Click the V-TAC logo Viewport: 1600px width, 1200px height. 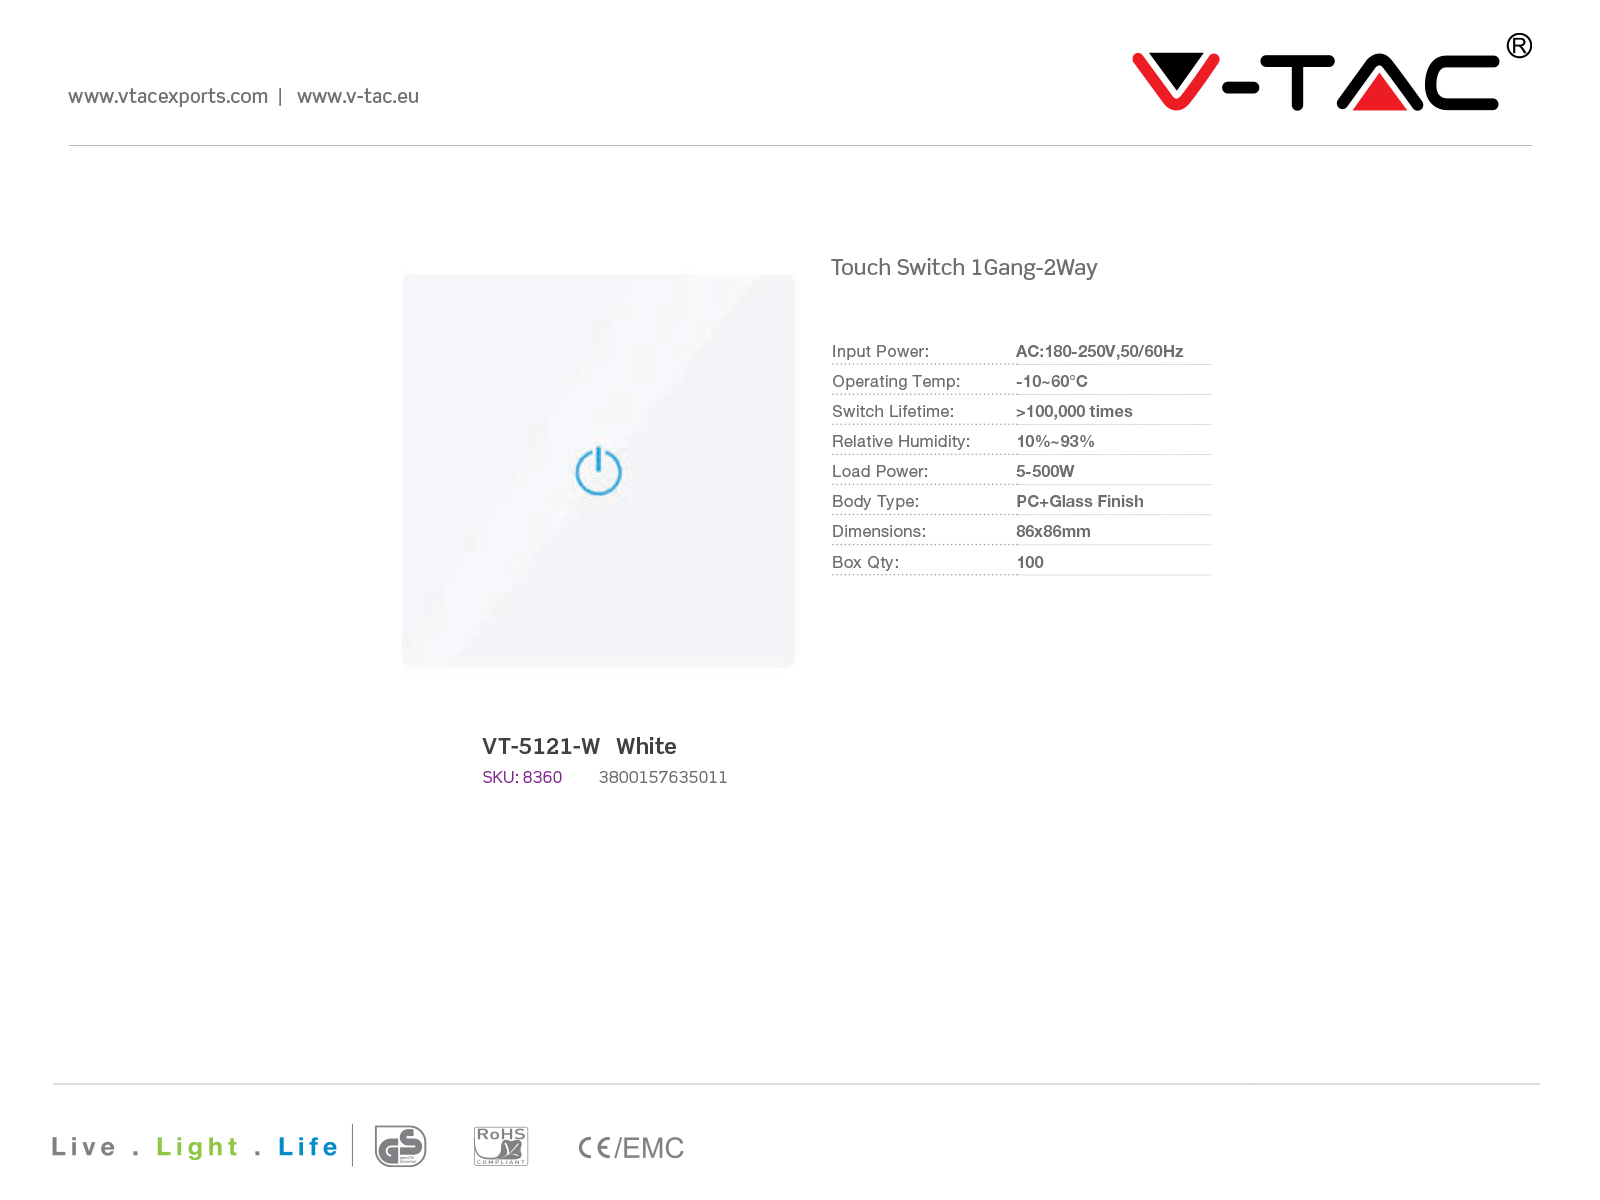1331,73
